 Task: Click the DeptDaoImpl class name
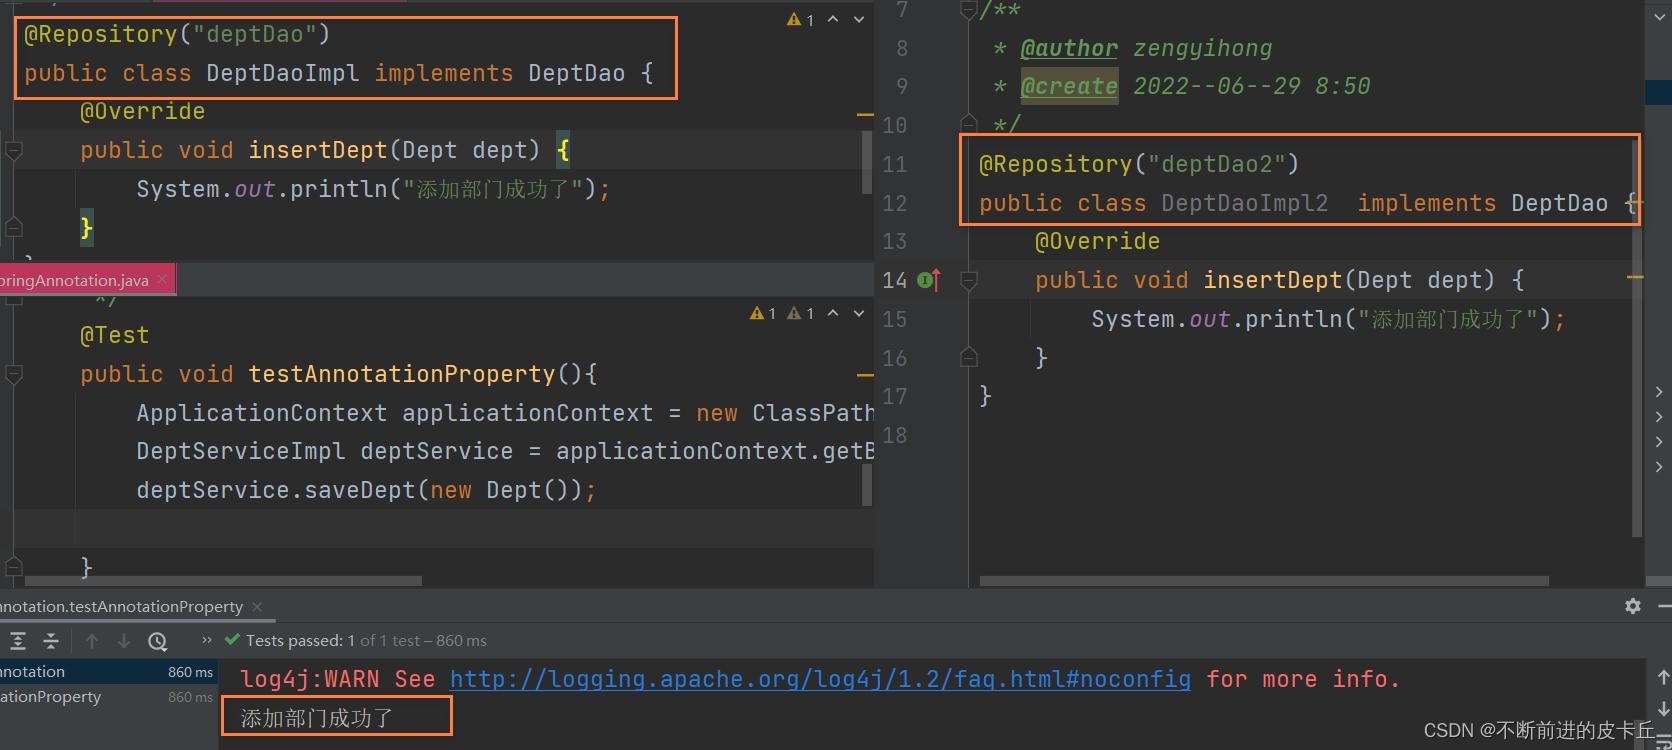pyautogui.click(x=283, y=73)
